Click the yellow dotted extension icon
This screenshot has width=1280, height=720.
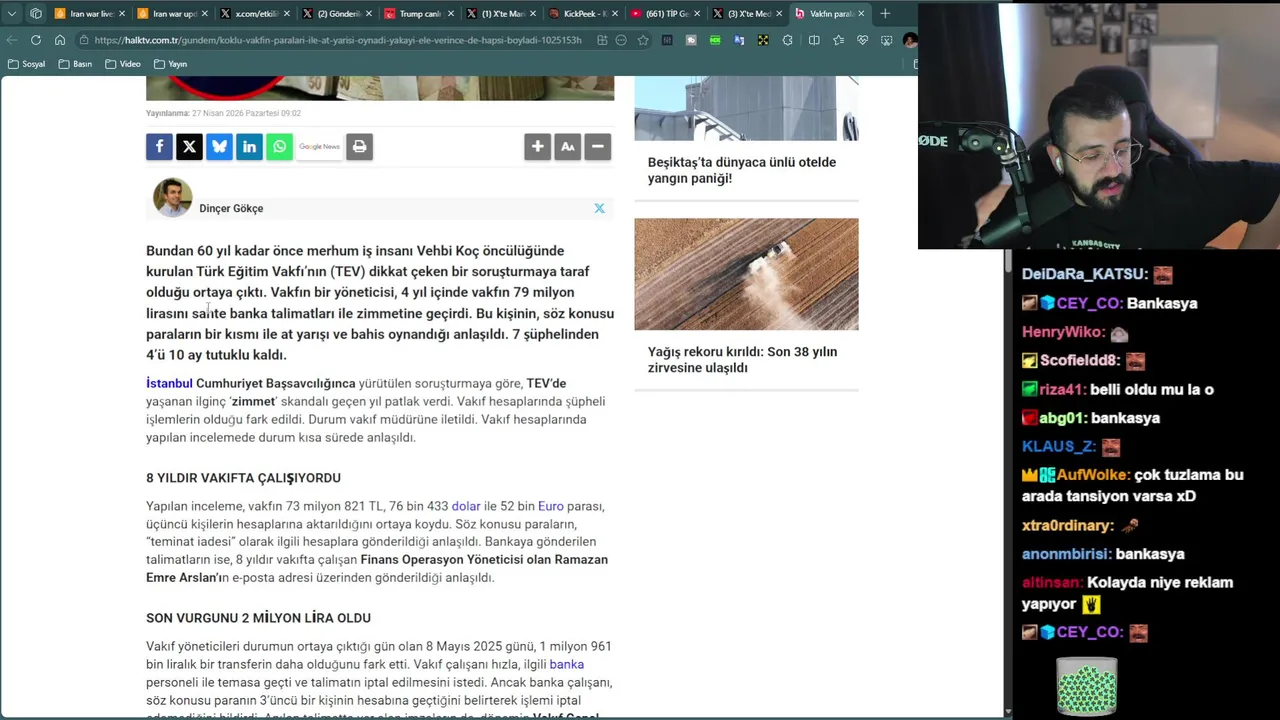pyautogui.click(x=763, y=40)
